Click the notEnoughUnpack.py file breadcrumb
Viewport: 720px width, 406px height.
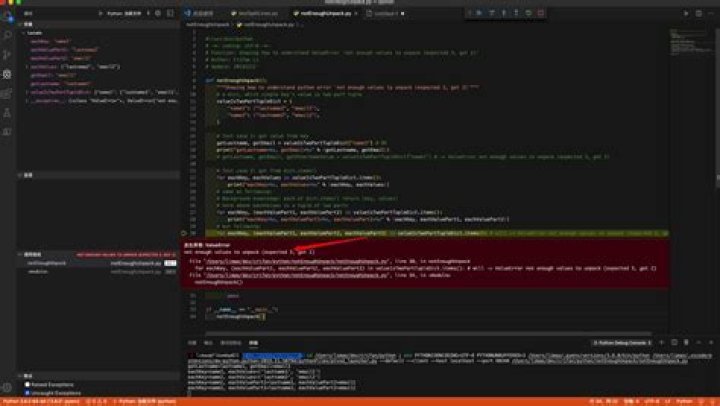(x=266, y=24)
